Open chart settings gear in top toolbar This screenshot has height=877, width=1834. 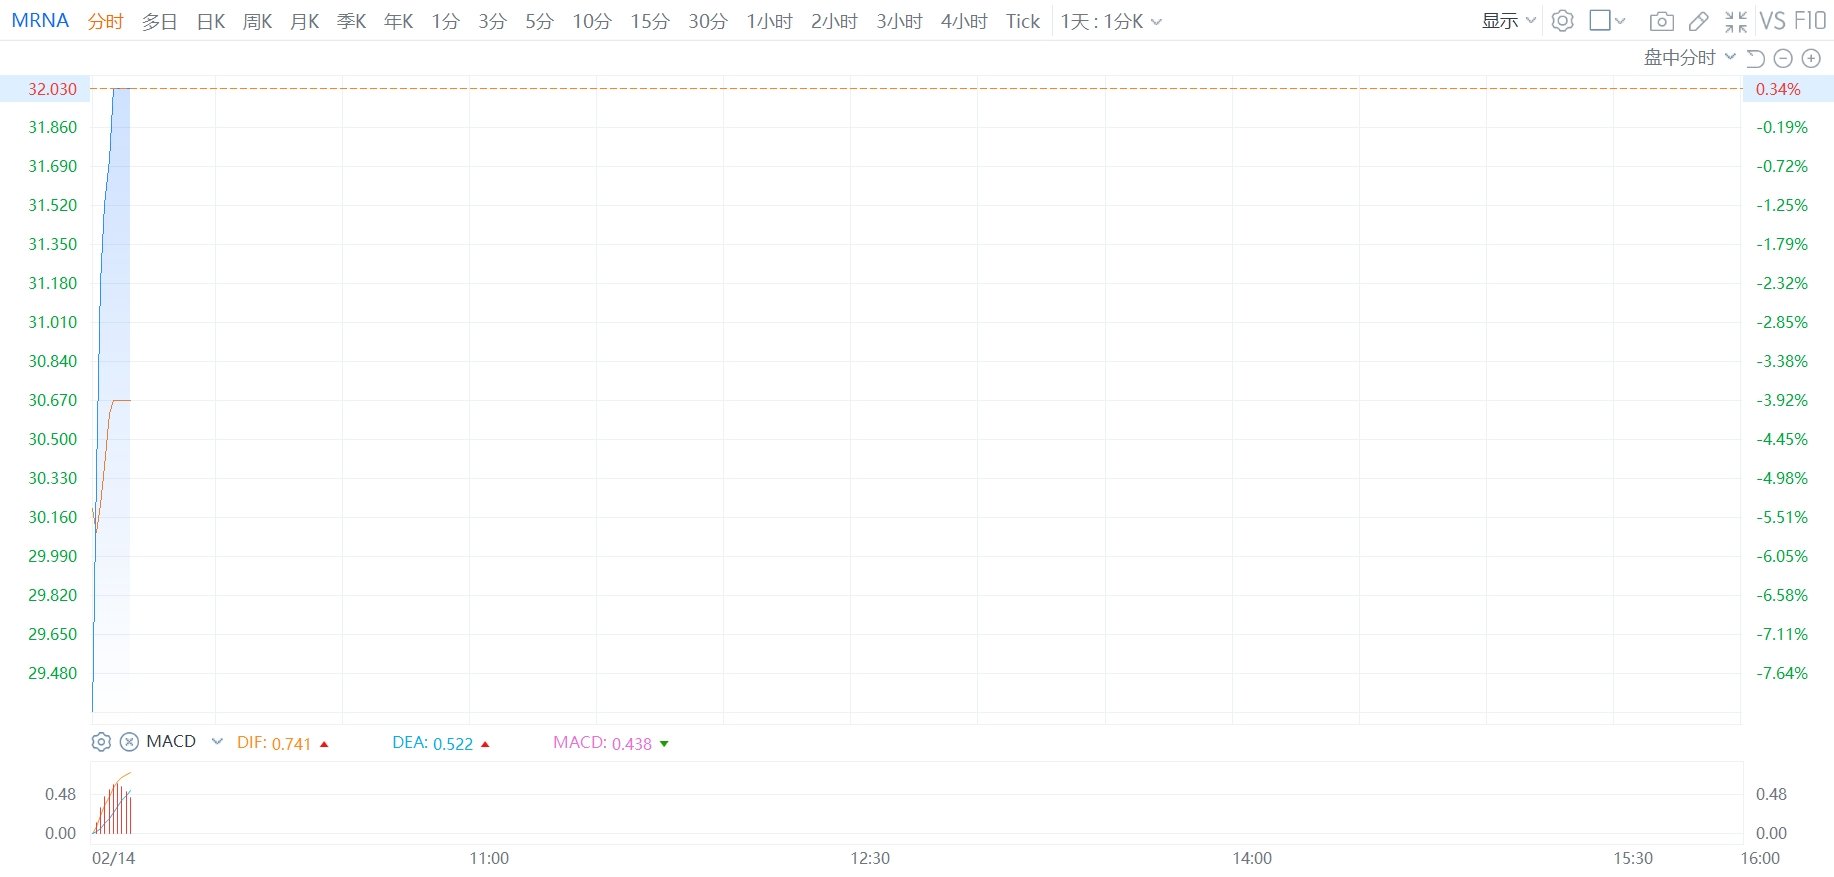1562,21
